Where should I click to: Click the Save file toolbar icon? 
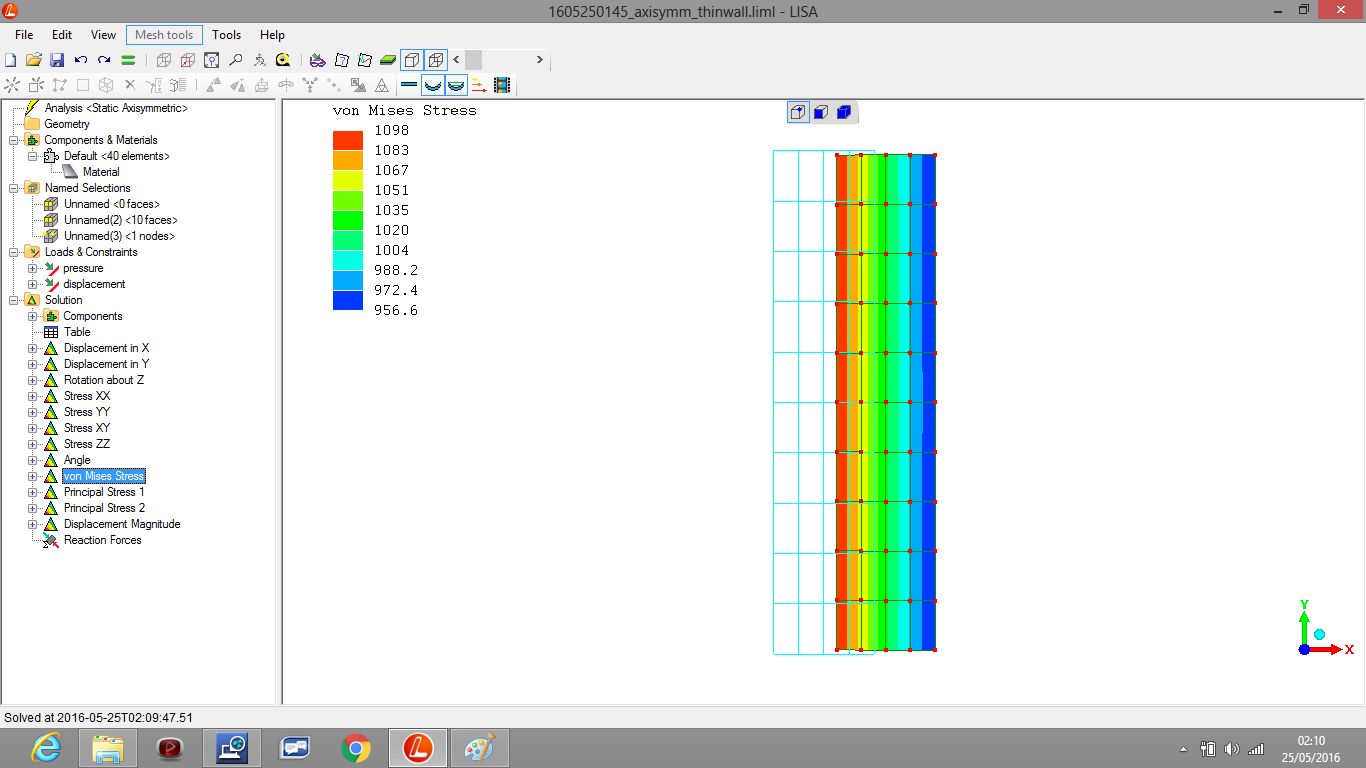pos(57,60)
